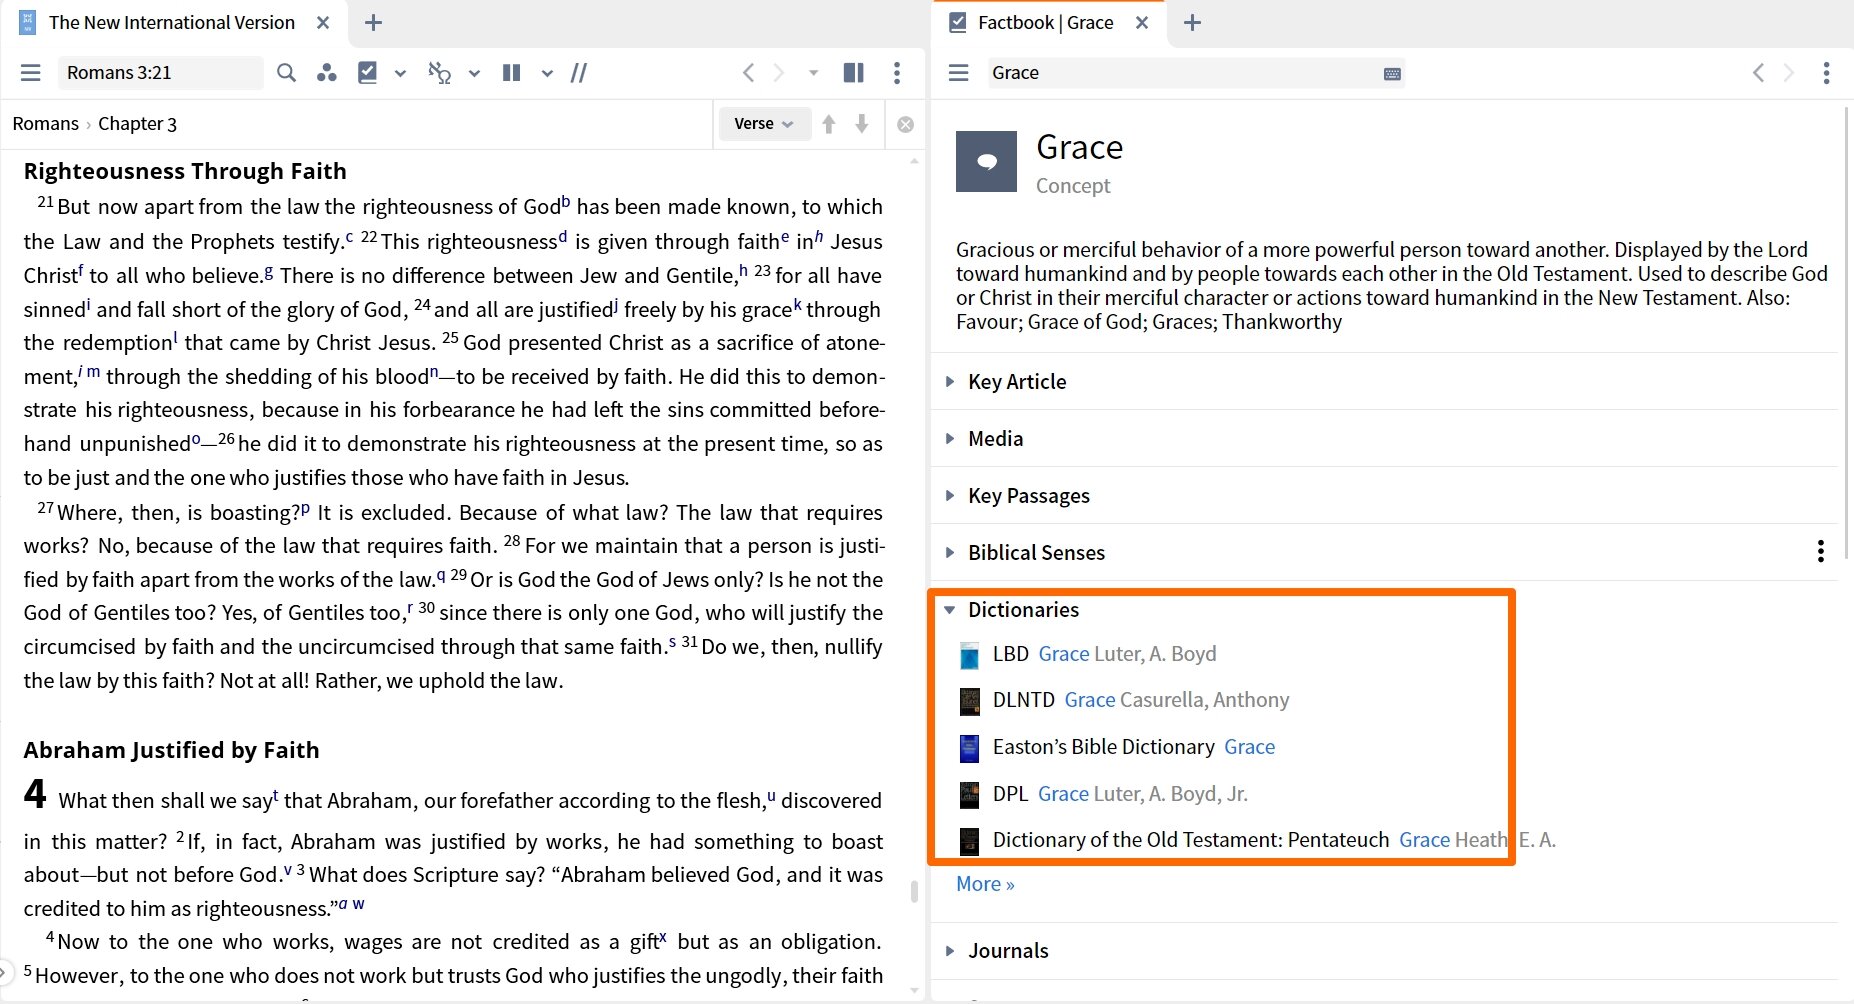Go back in Factbook history

[x=1758, y=73]
